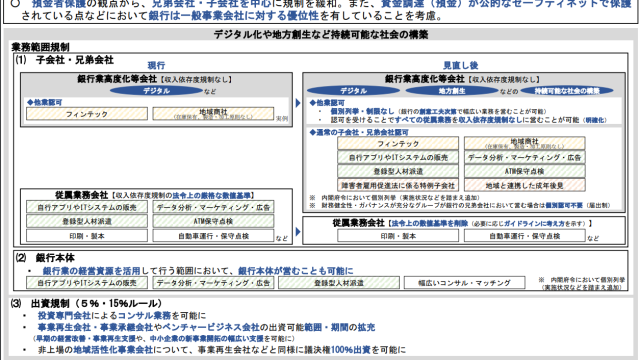Click 従属業務会社 heading in the 見直し後 panel
Screen dimensions: 640x360
[x=358, y=223]
